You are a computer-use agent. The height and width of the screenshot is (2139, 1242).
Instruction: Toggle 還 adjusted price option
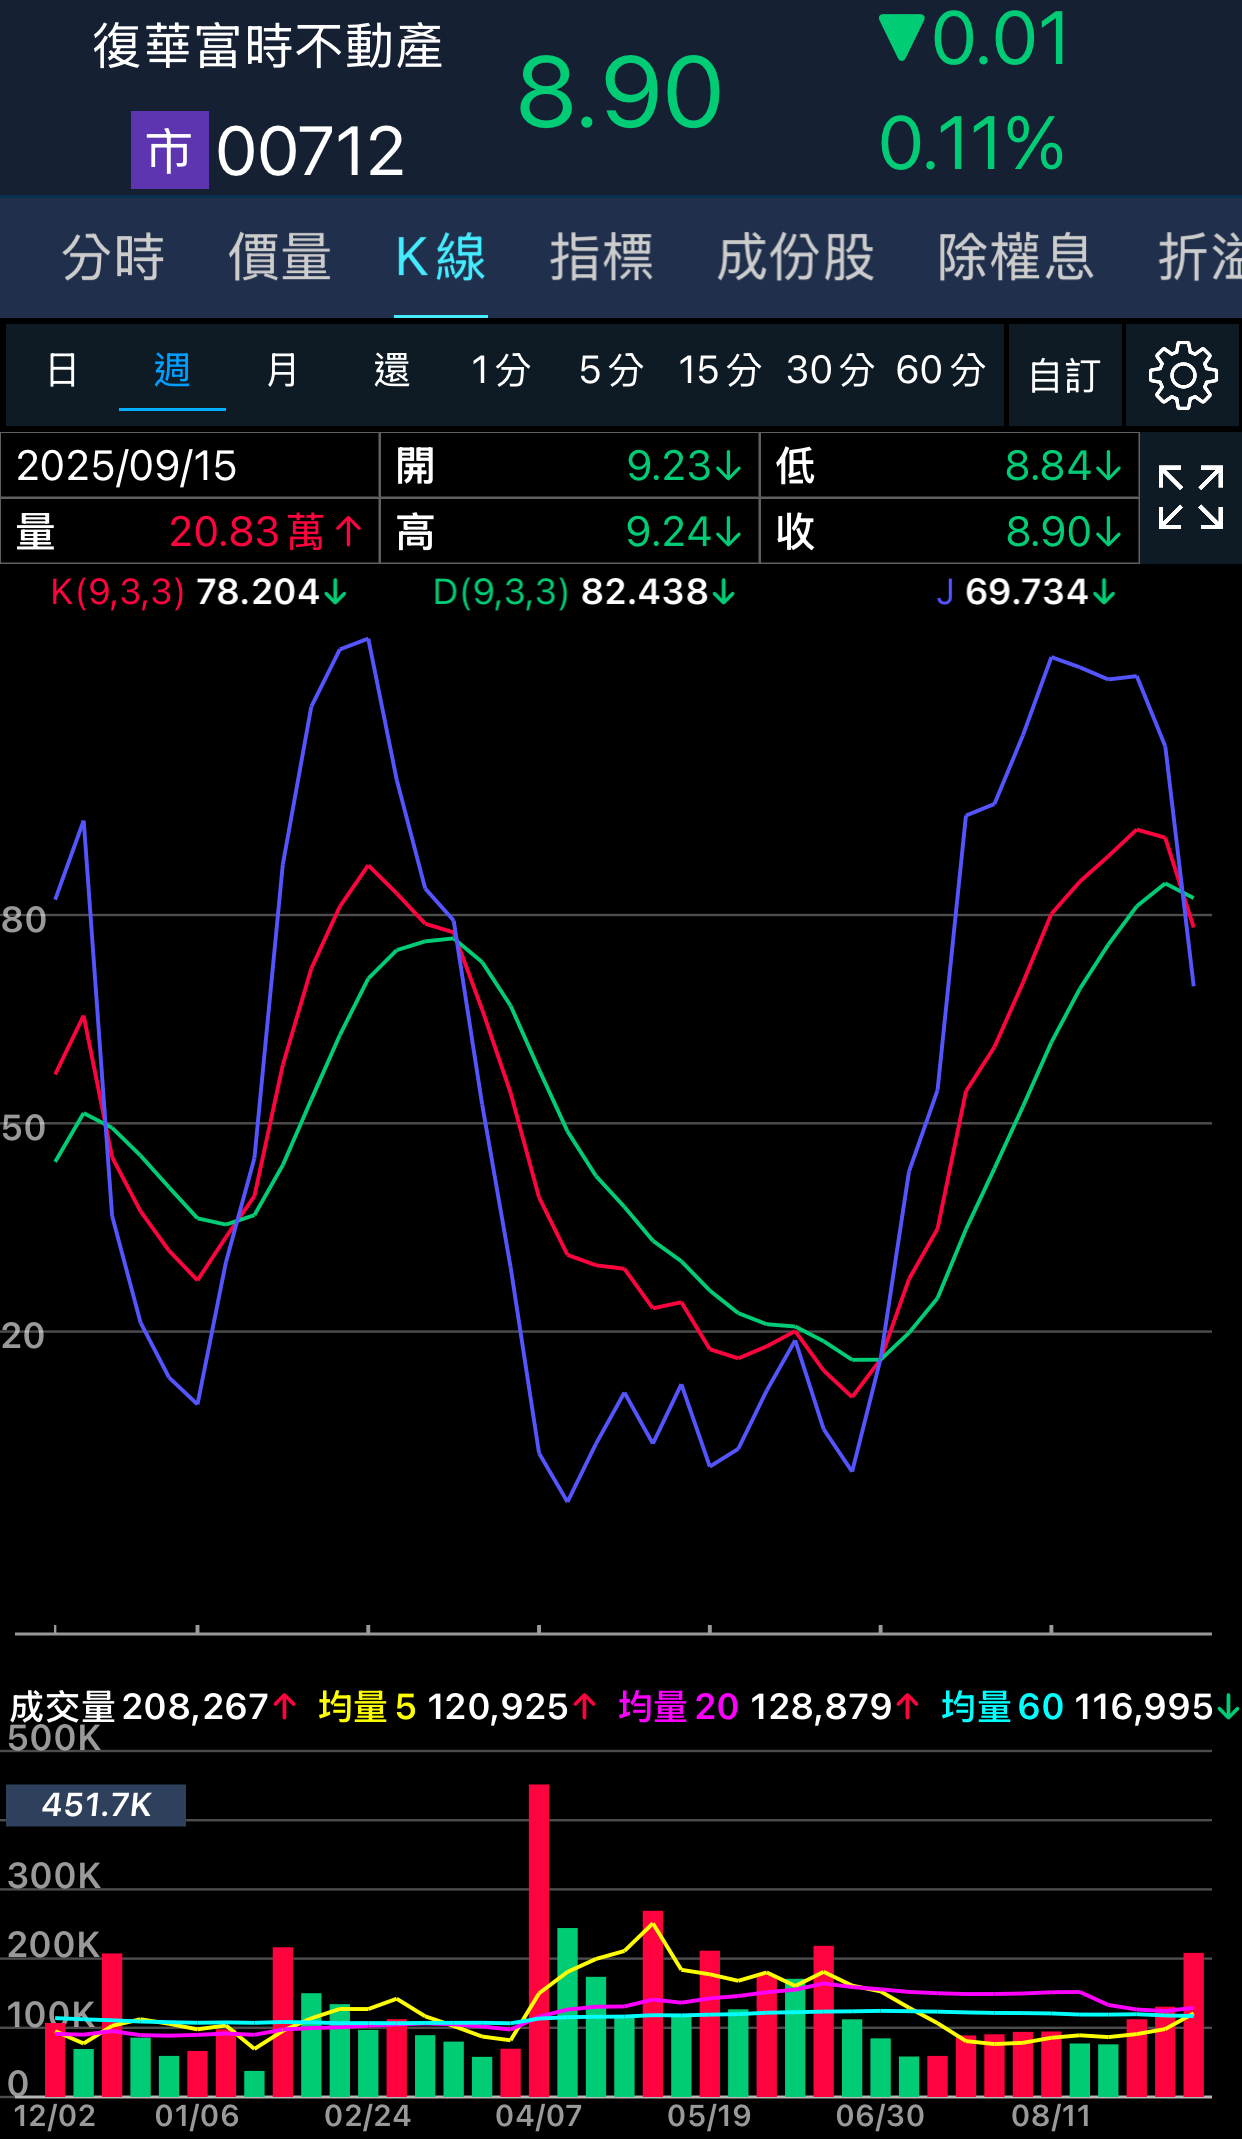pyautogui.click(x=391, y=370)
